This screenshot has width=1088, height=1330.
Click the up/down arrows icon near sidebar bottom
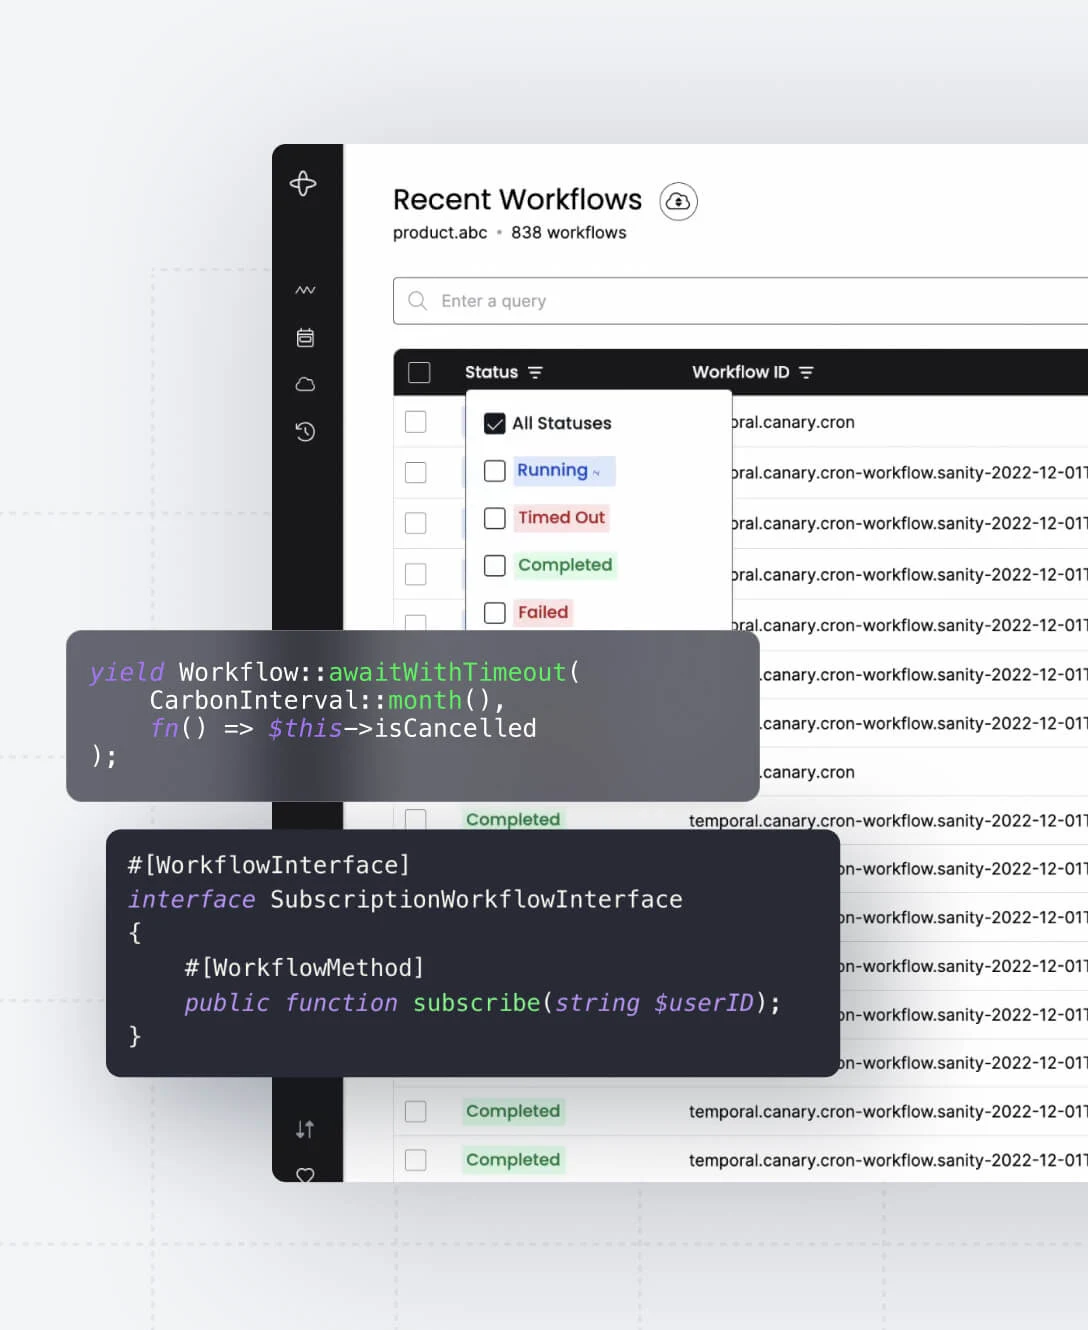pos(305,1129)
